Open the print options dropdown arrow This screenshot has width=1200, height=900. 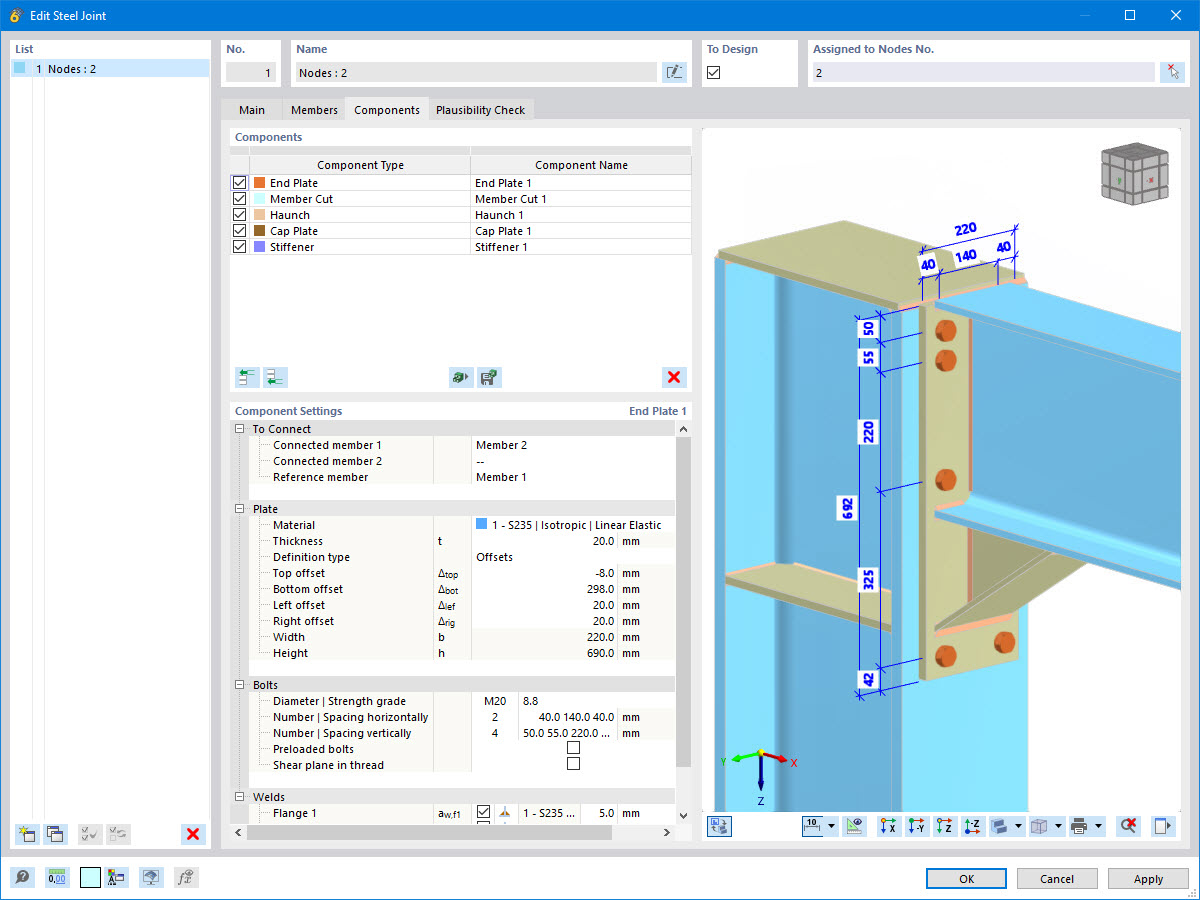1097,826
